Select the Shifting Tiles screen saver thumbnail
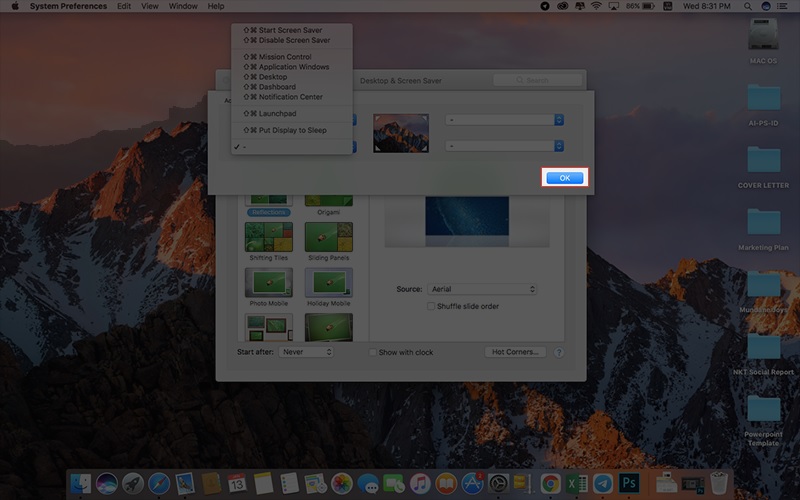 tap(269, 236)
